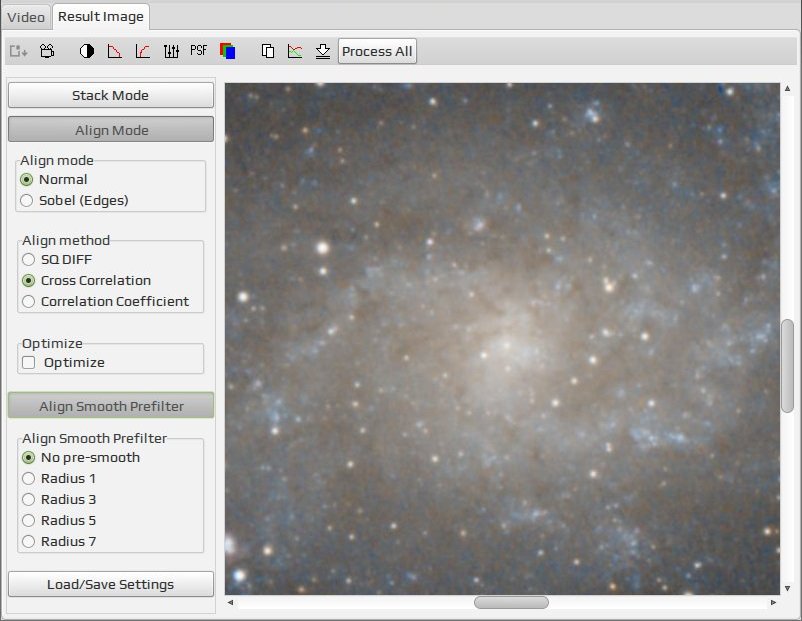The image size is (802, 621).
Task: Click the download arrow icon
Action: [x=323, y=51]
